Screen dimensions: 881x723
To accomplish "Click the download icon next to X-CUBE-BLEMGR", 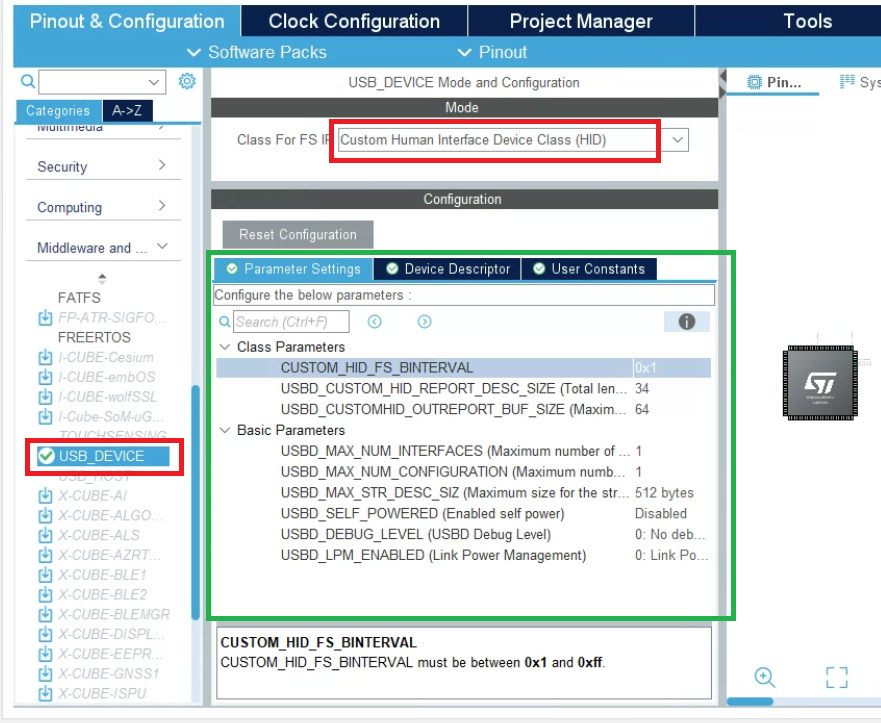I will (45, 614).
